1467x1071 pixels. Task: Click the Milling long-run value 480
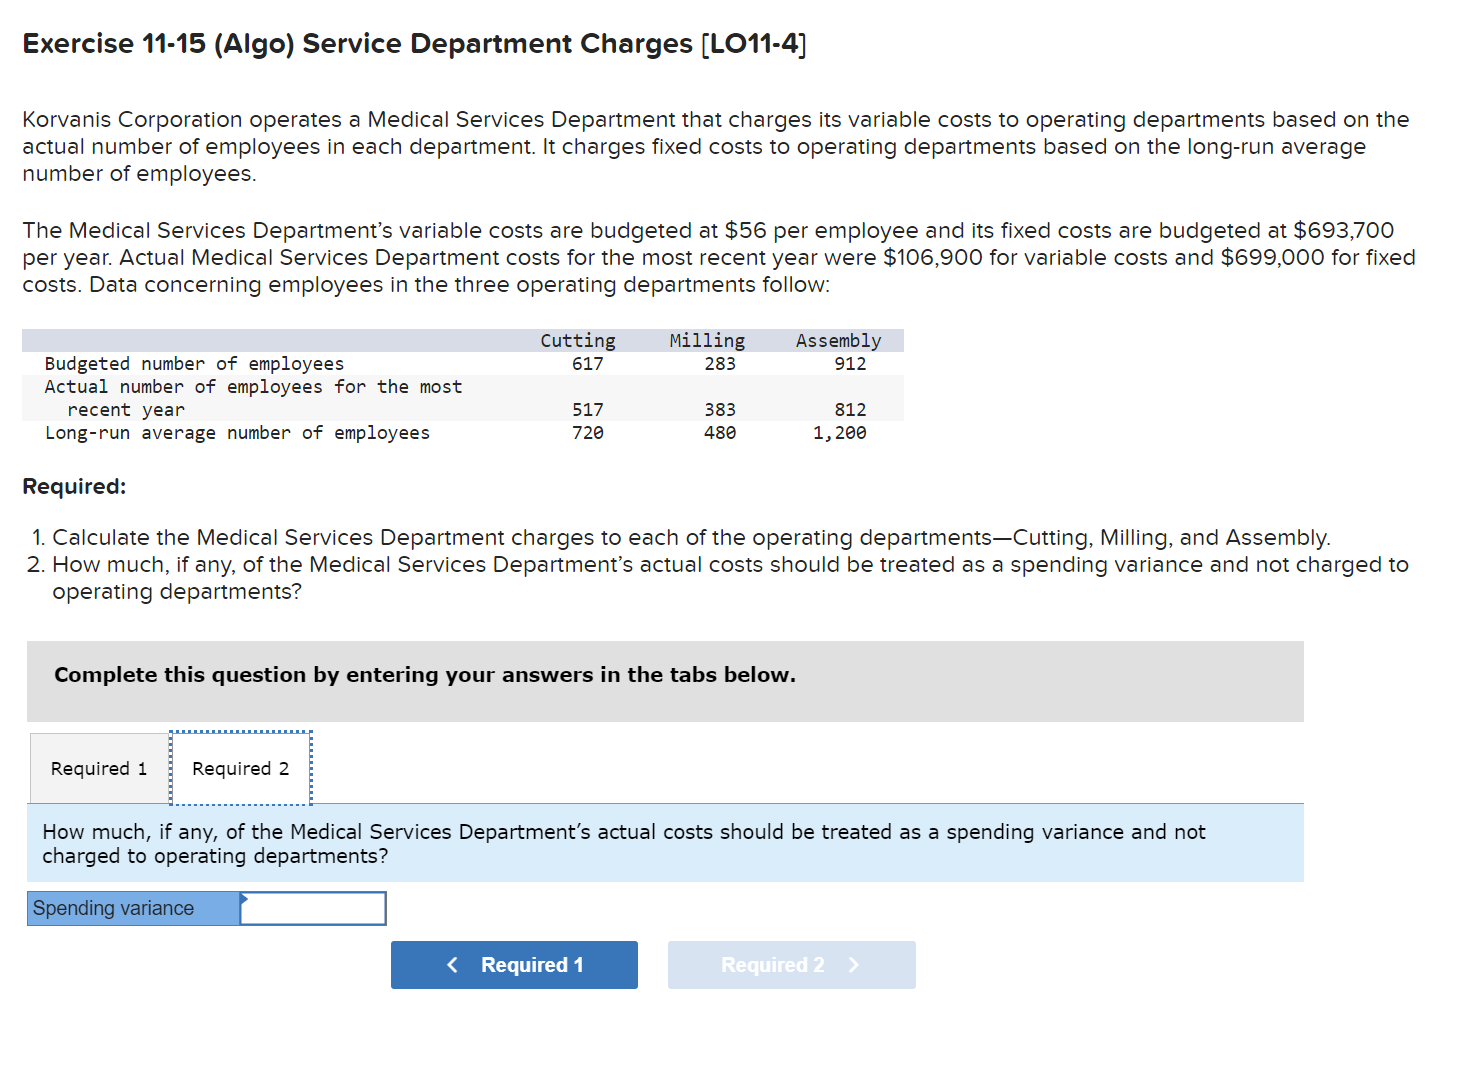(x=720, y=433)
